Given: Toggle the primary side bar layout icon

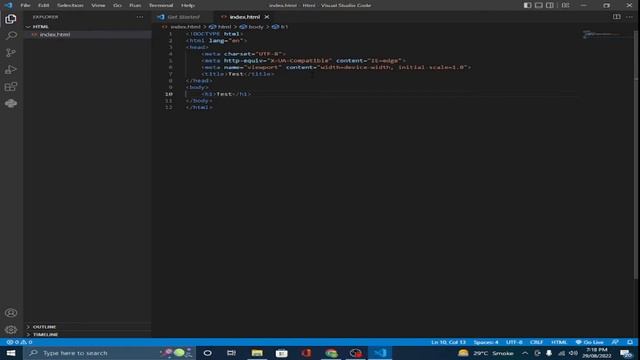Looking at the screenshot, I should (527, 5).
